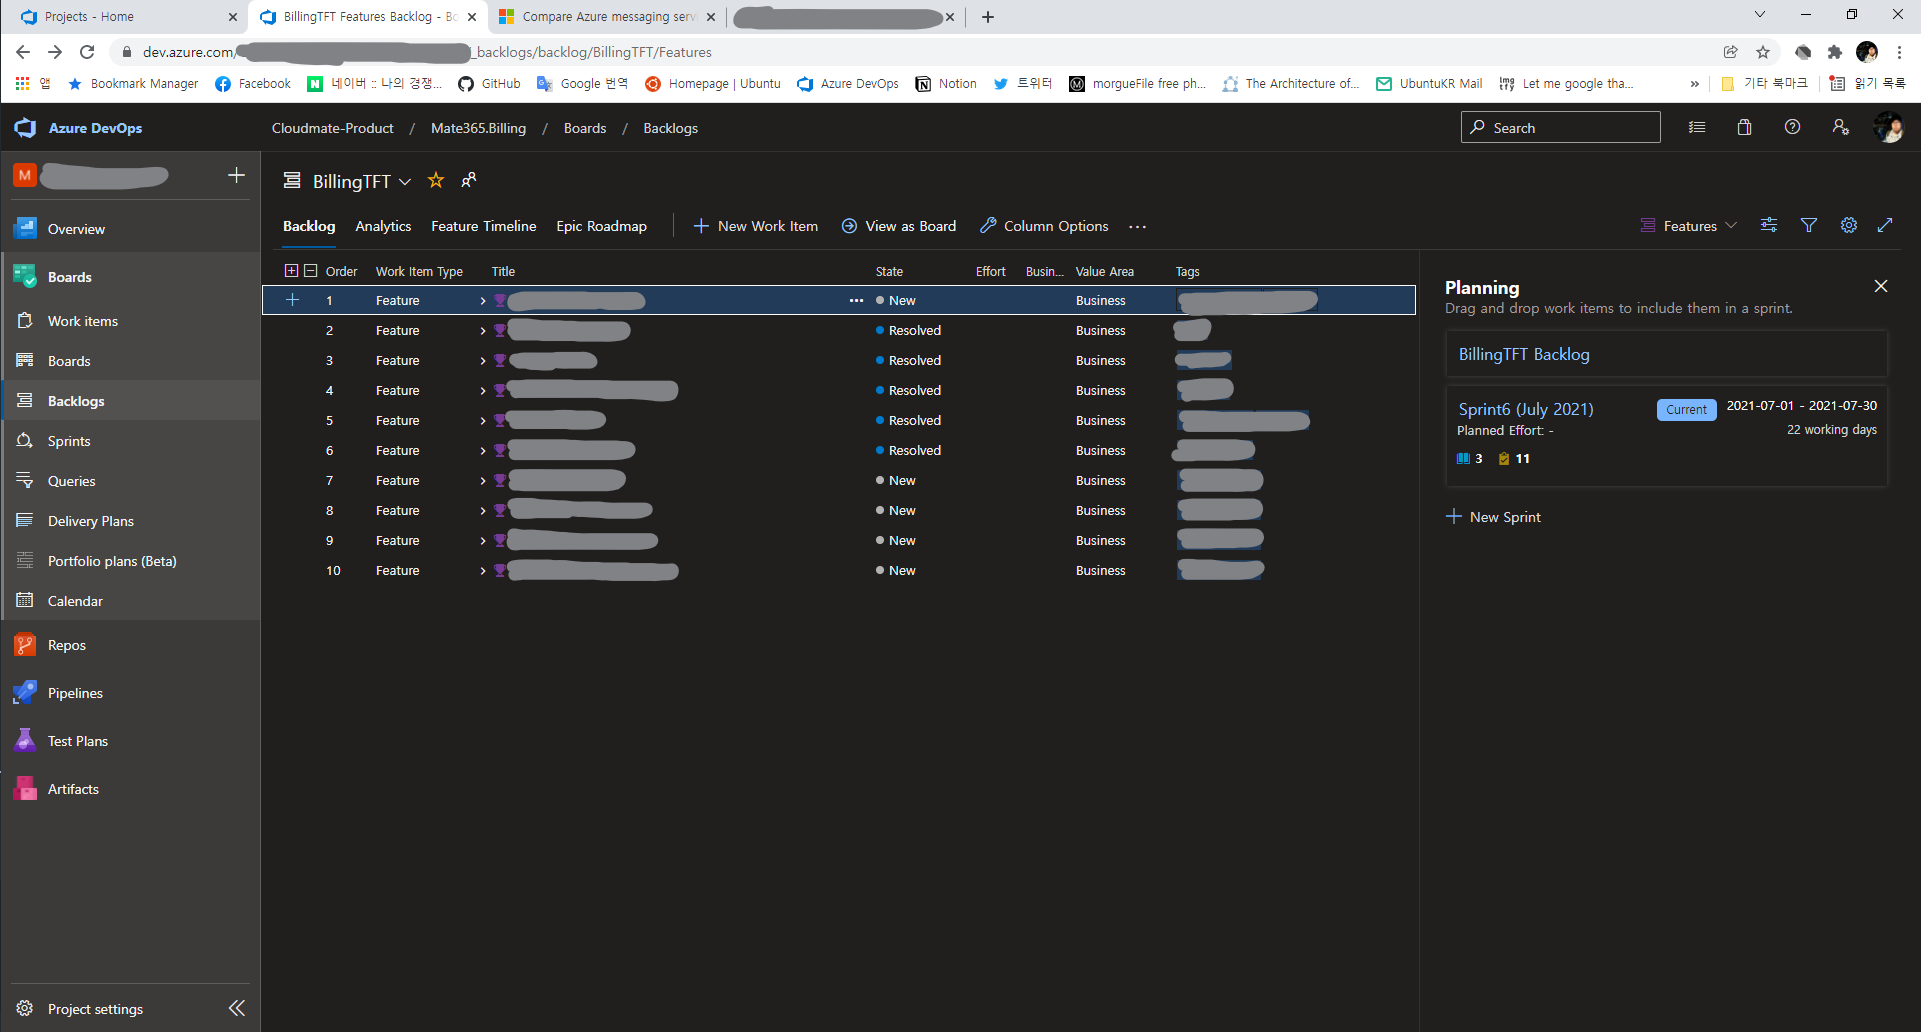Favorite BillingTFT with the star icon

coord(436,180)
